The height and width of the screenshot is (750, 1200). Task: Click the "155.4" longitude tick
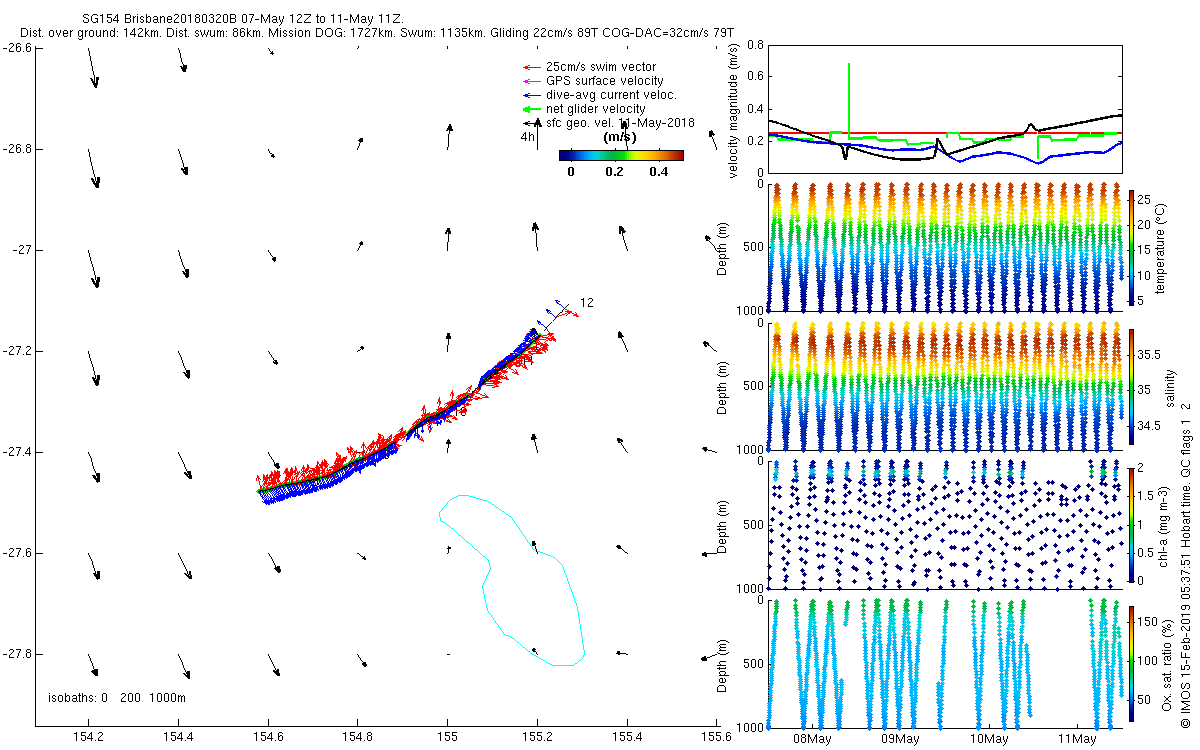point(626,739)
